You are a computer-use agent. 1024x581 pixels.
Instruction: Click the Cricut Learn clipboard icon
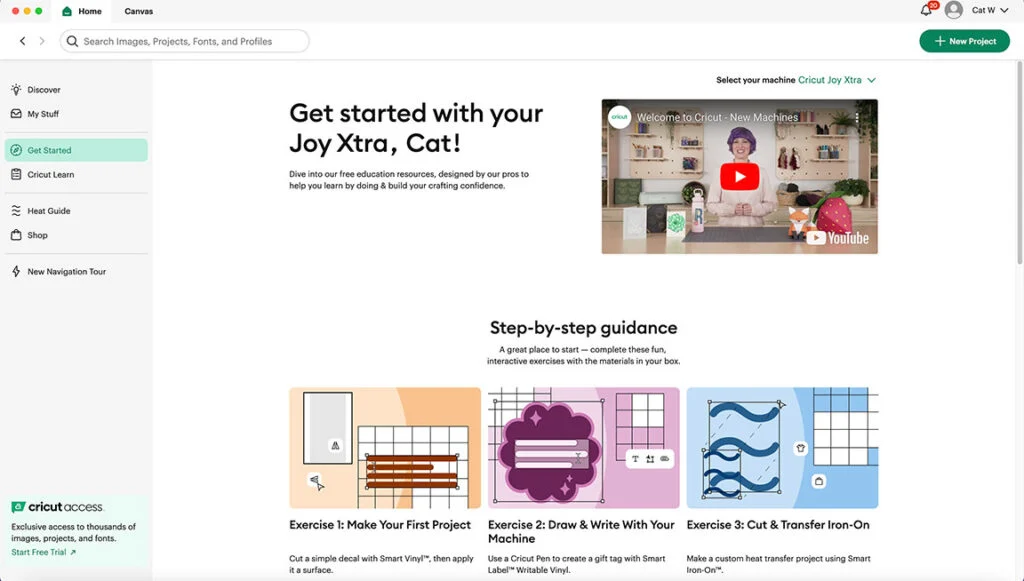tap(16, 174)
